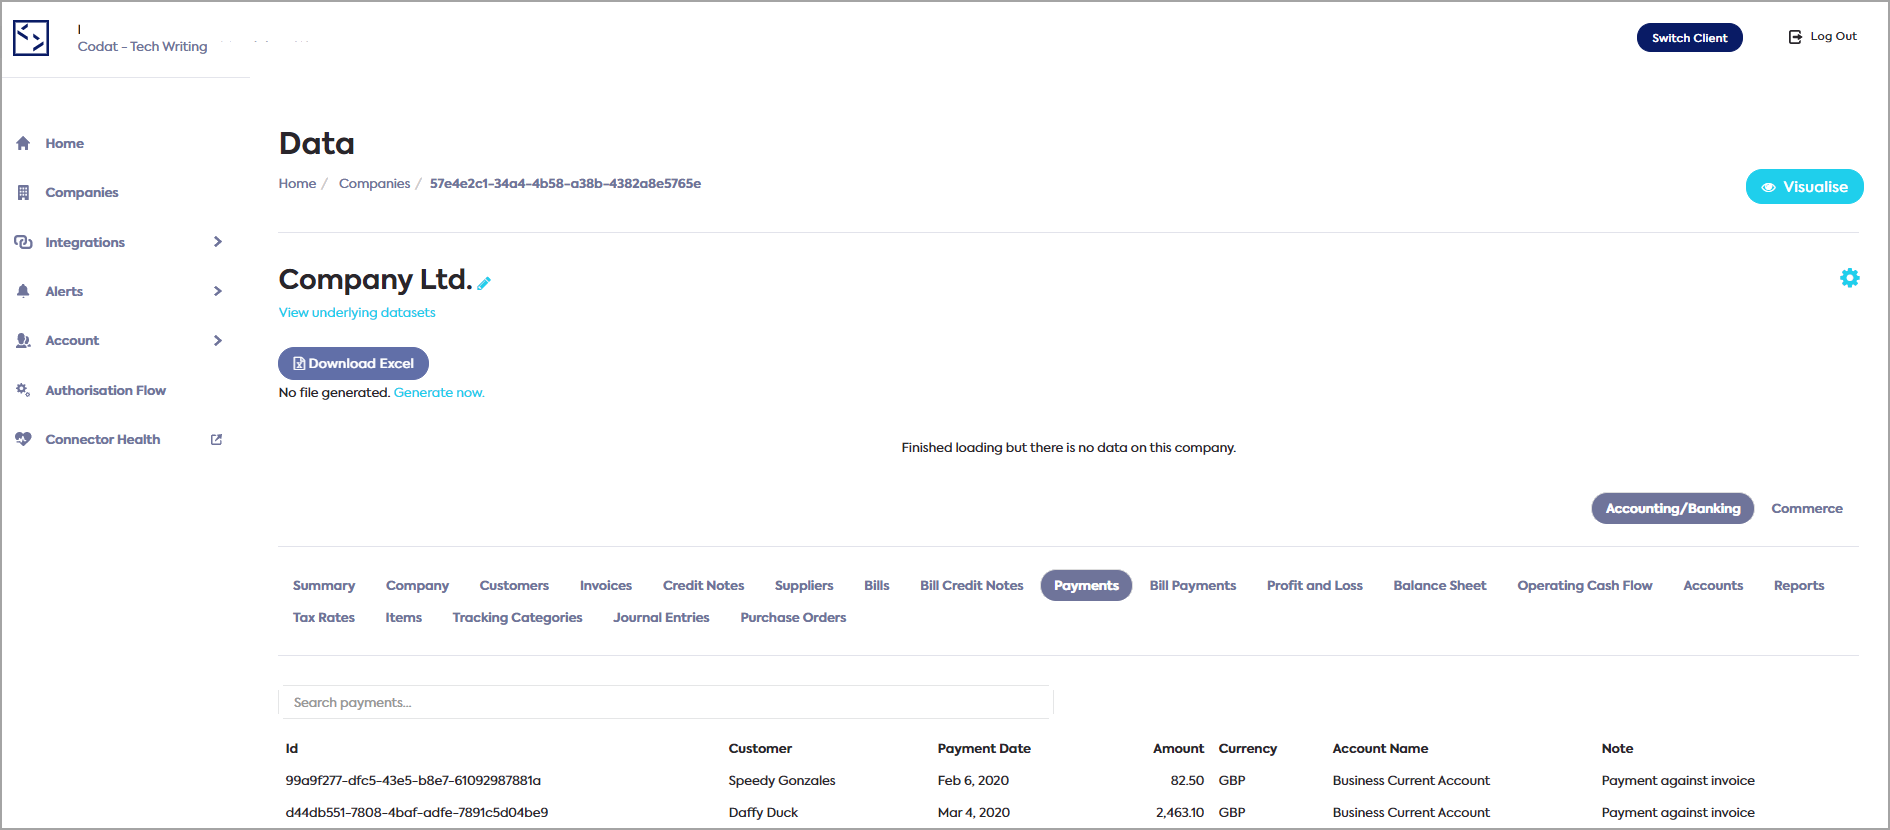The height and width of the screenshot is (830, 1890).
Task: Go to Home breadcrumb link
Action: 297,183
